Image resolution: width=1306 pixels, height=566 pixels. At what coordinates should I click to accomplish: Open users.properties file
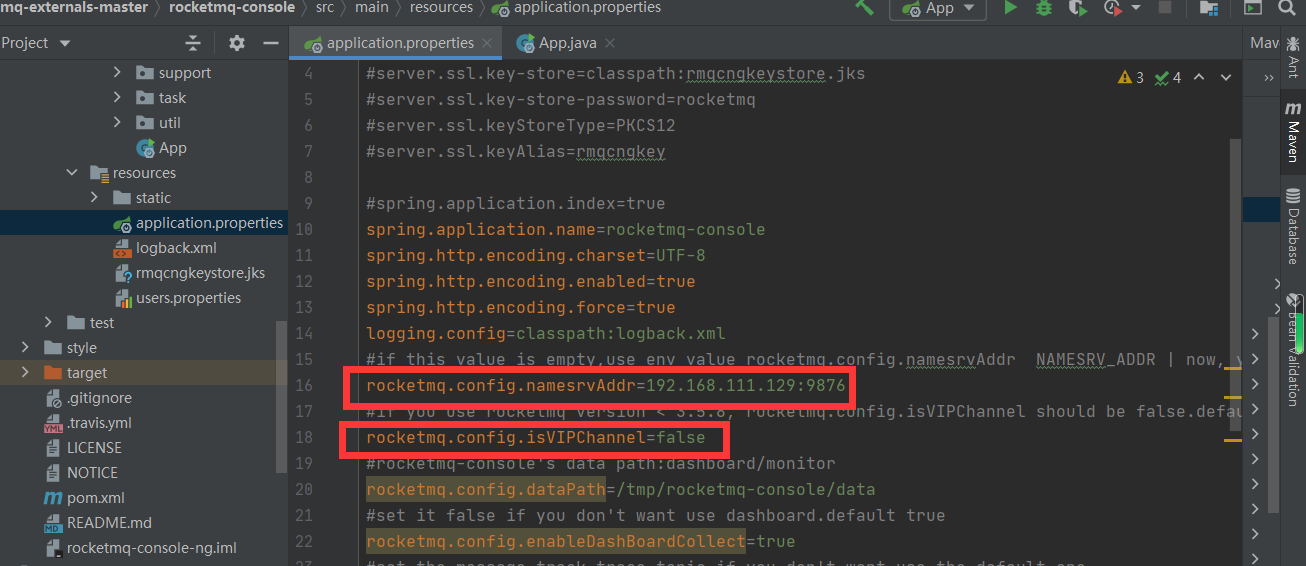tap(177, 297)
